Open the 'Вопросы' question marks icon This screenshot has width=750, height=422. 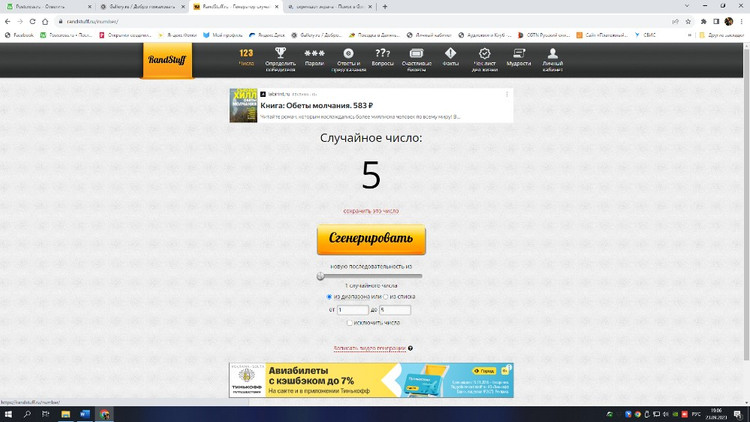point(383,58)
